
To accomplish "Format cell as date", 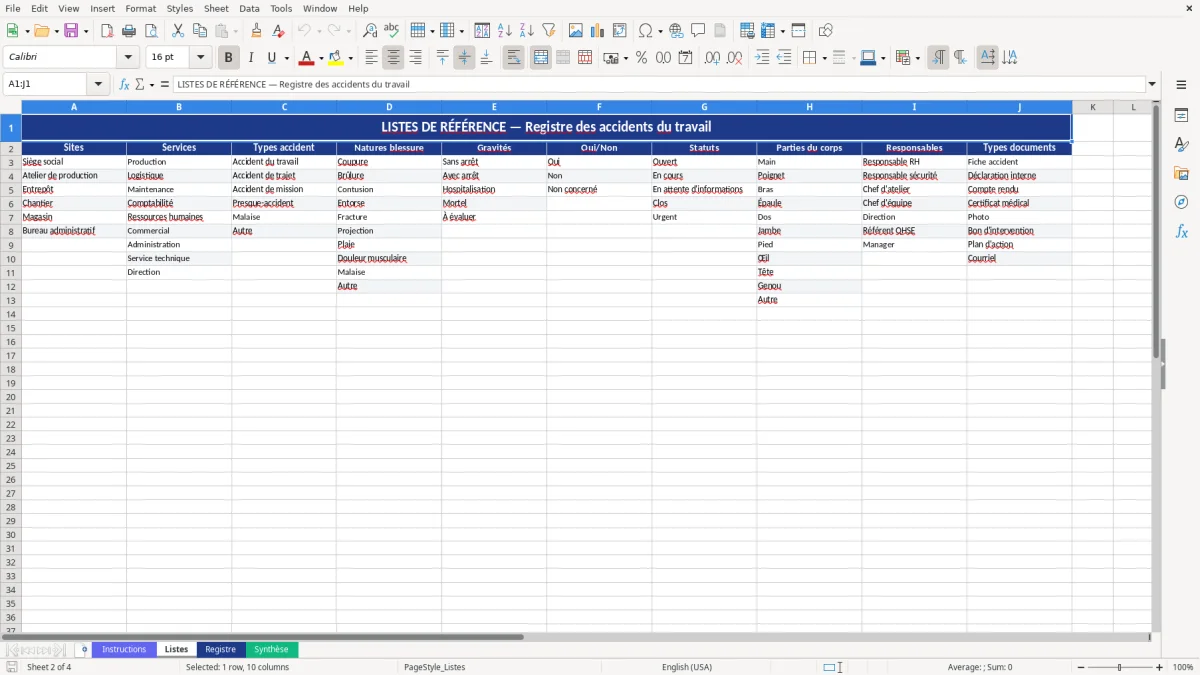I will 685,58.
